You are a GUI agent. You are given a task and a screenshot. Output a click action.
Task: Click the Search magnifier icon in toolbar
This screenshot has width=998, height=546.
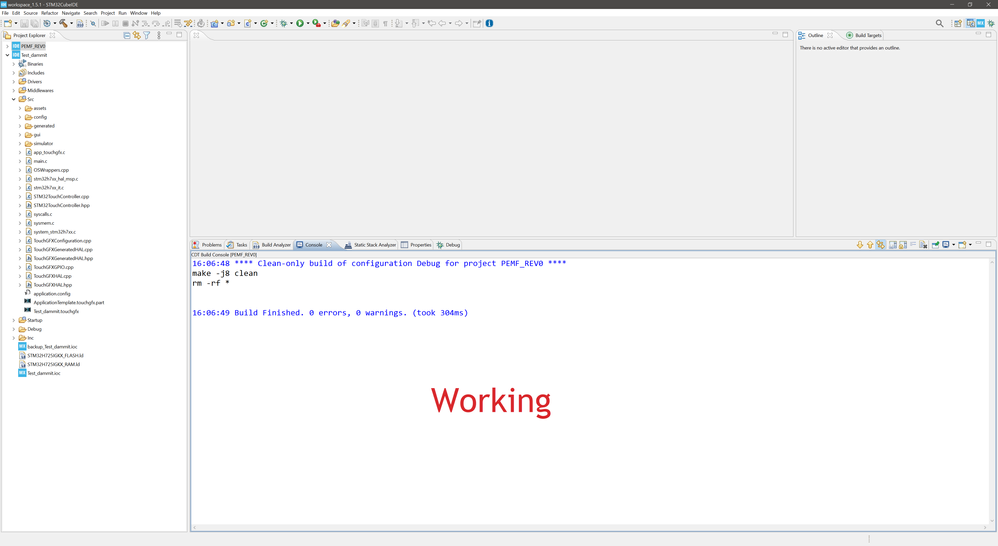[x=939, y=23]
